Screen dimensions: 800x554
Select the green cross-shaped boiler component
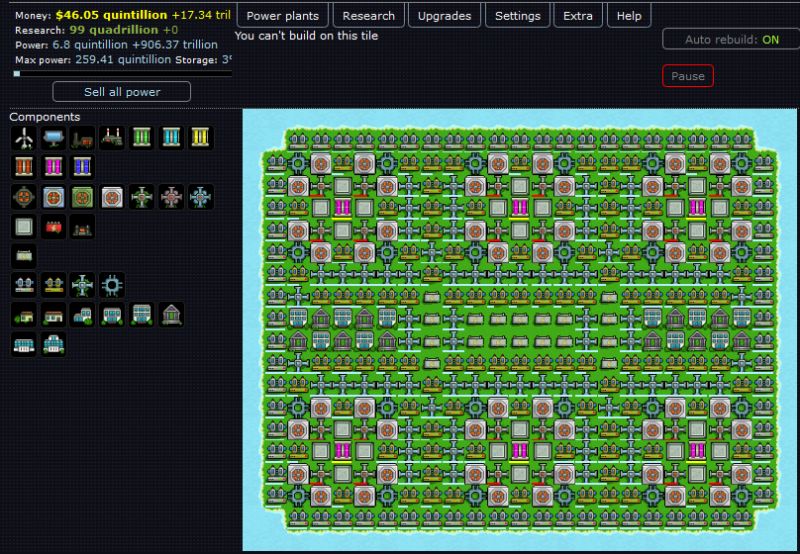(x=141, y=197)
